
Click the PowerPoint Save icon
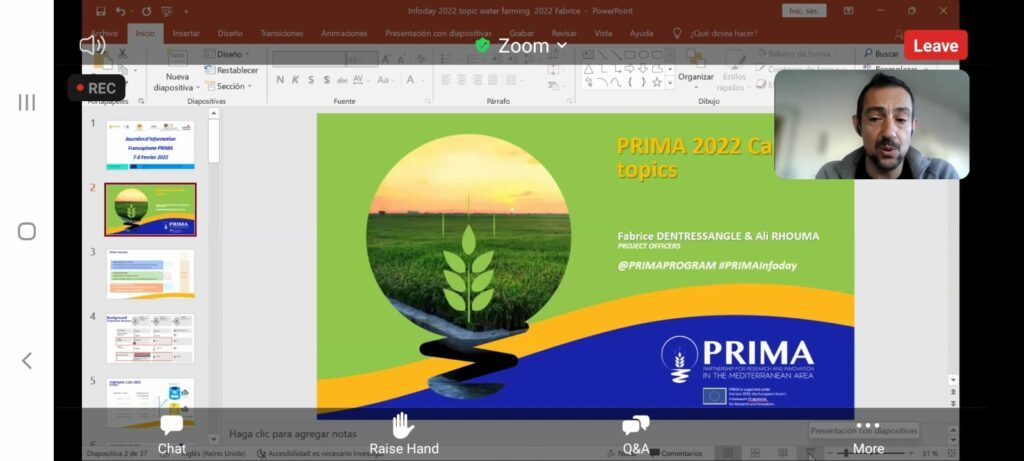click(x=100, y=11)
